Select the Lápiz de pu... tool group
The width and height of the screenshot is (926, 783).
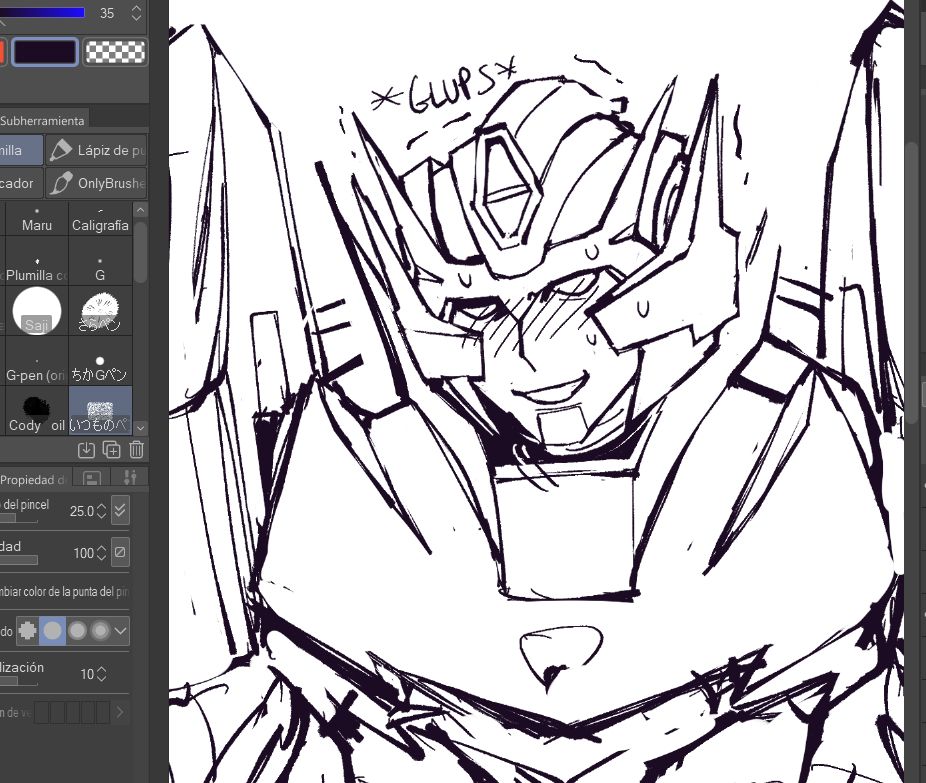click(x=96, y=150)
